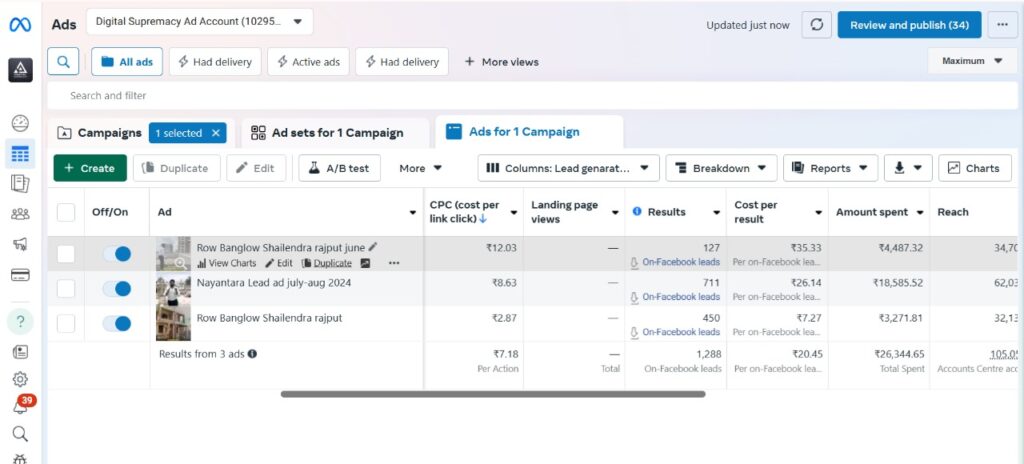This screenshot has width=1024, height=464.
Task: Select the Ads for 1 Campaign tab
Action: click(529, 132)
